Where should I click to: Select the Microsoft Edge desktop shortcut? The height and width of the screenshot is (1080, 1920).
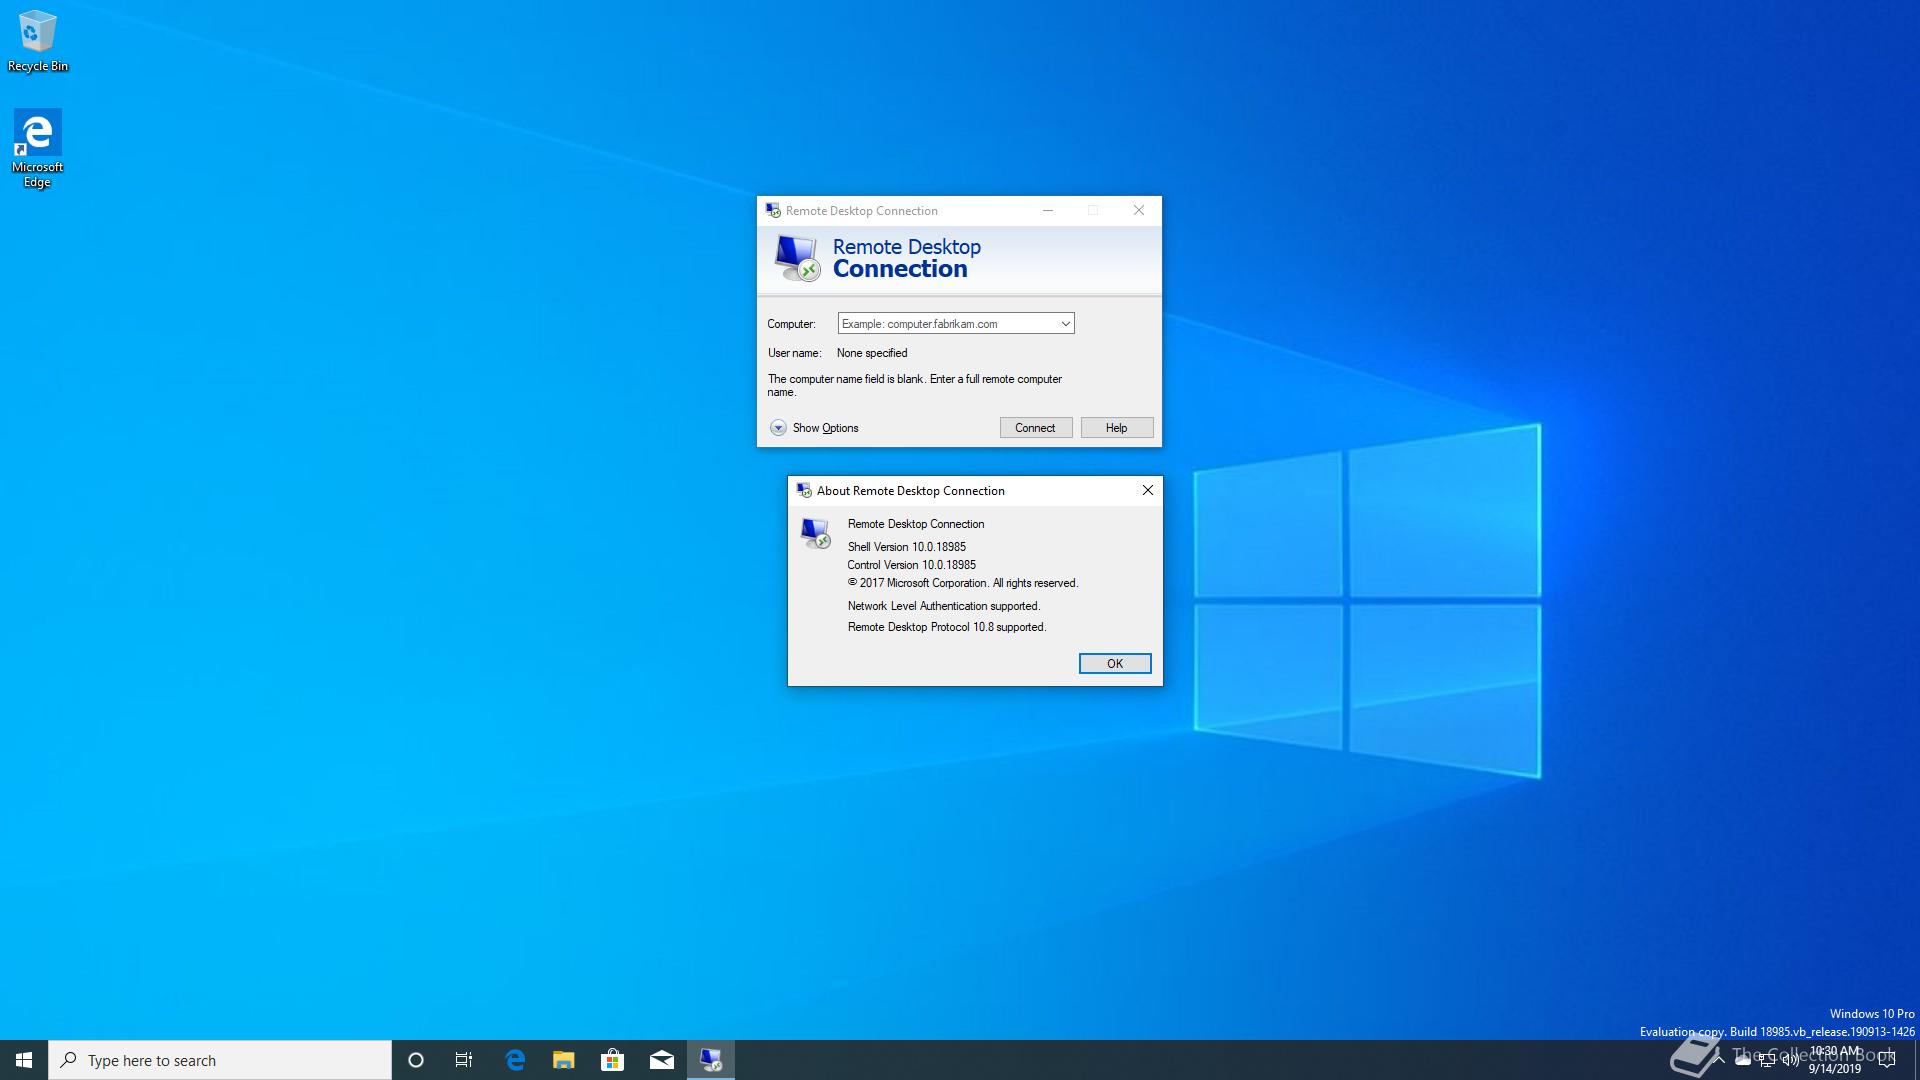click(x=37, y=148)
